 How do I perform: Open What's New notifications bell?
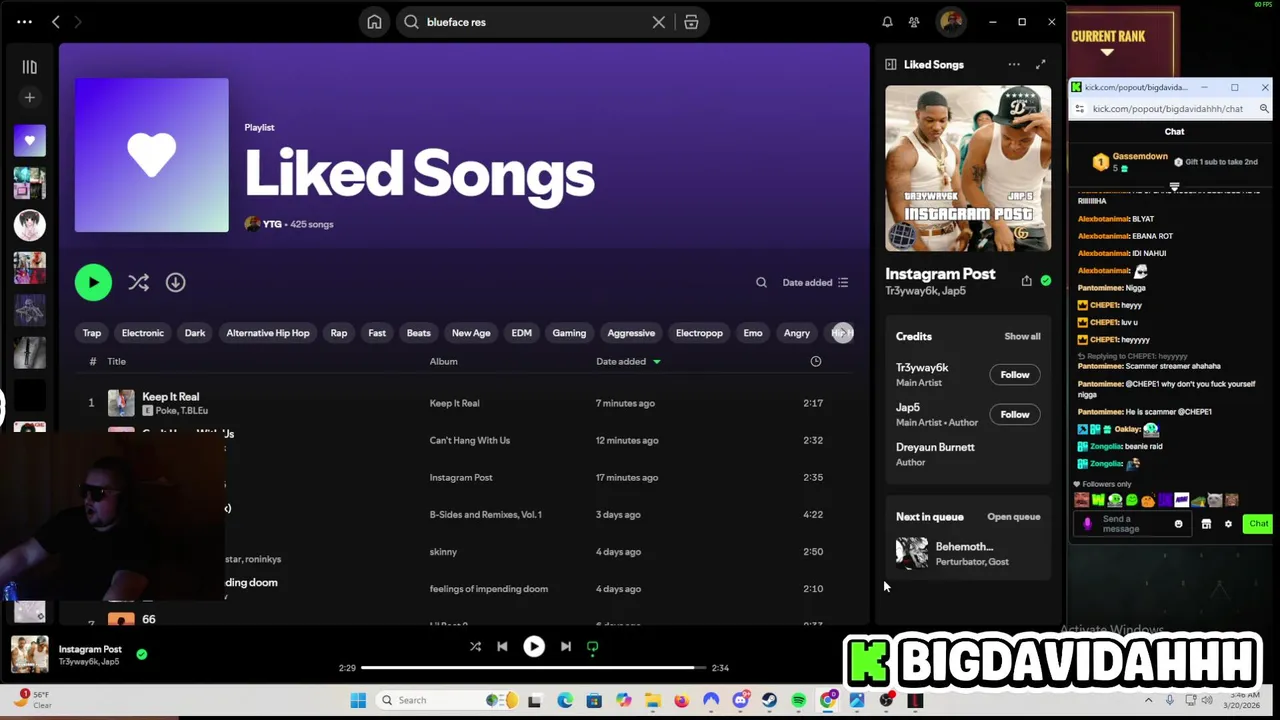(887, 22)
